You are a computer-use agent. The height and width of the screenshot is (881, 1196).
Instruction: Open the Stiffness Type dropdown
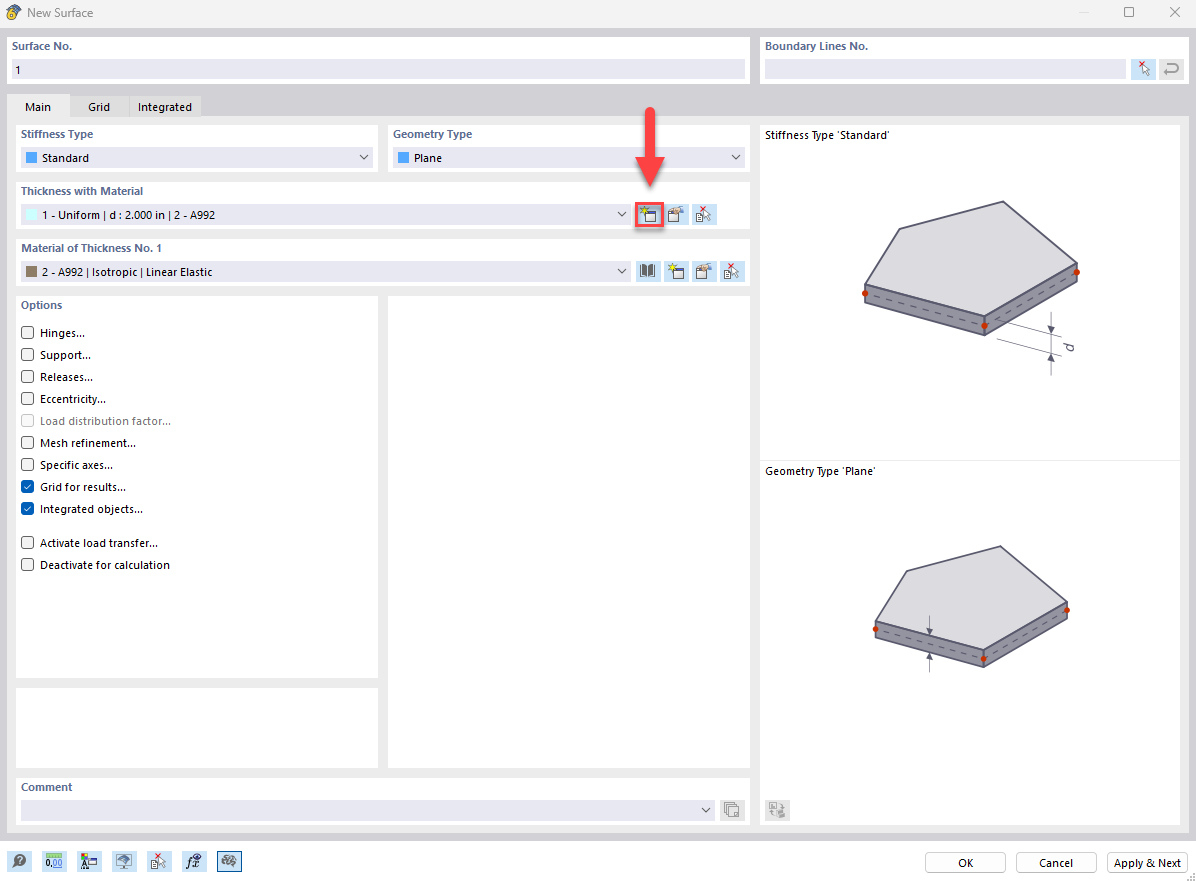coord(363,157)
